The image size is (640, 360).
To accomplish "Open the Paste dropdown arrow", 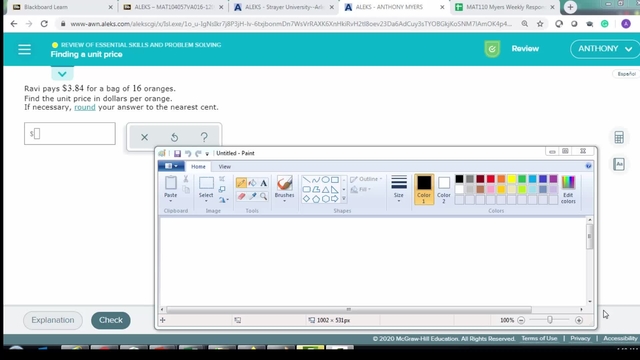I will tap(171, 201).
